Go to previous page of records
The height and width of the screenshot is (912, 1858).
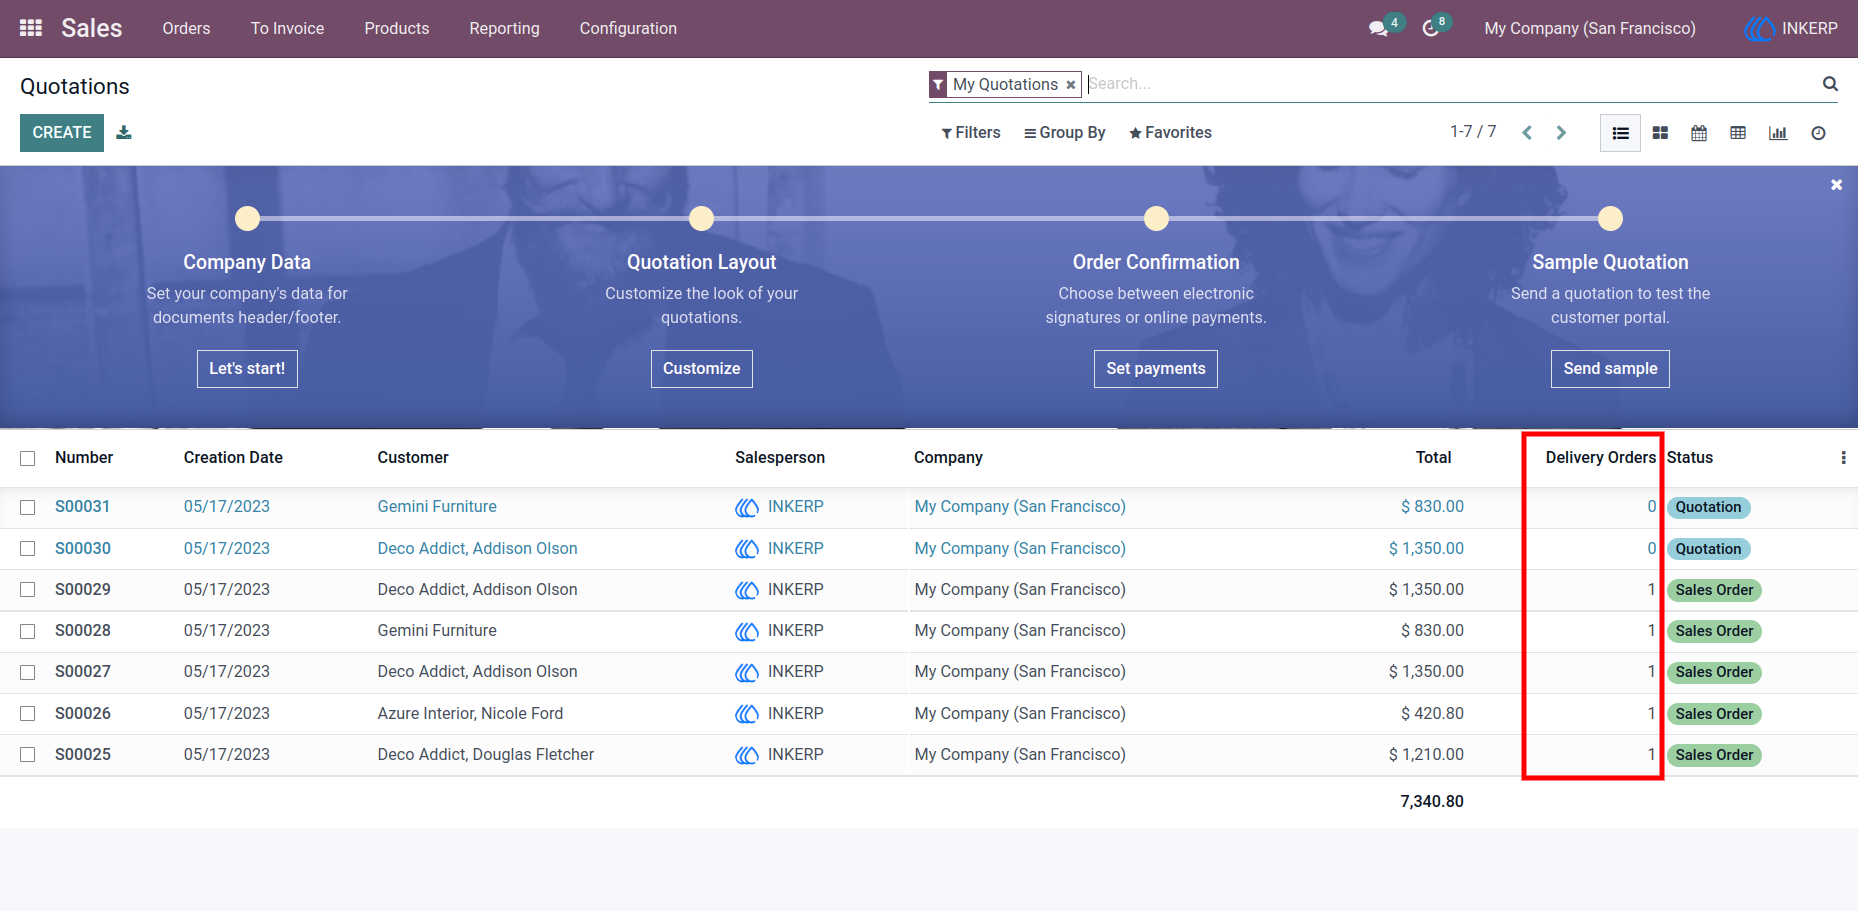1527,133
